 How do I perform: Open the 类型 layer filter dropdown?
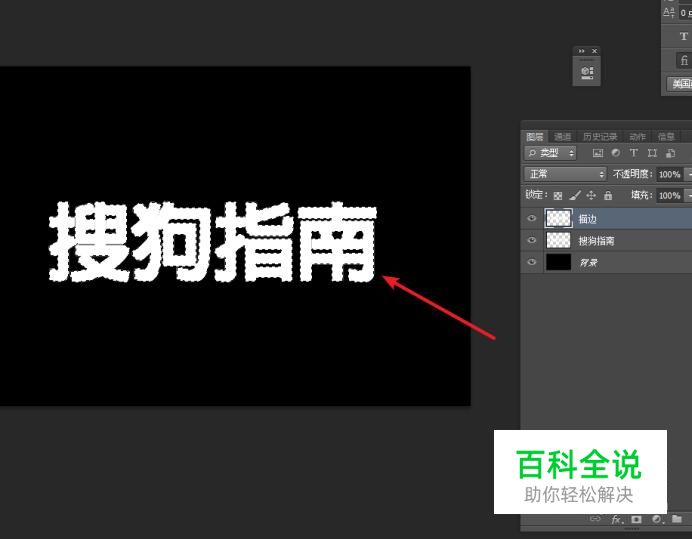(x=550, y=153)
